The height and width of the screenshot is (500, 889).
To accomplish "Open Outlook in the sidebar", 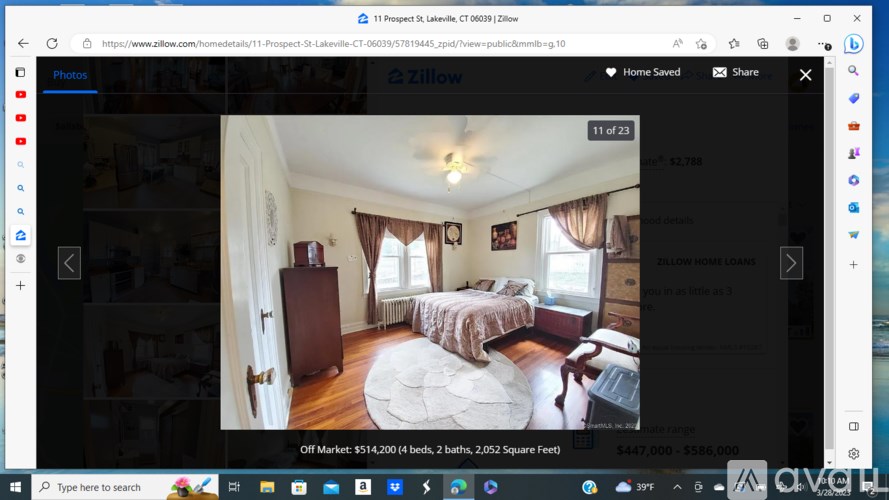I will pos(853,207).
